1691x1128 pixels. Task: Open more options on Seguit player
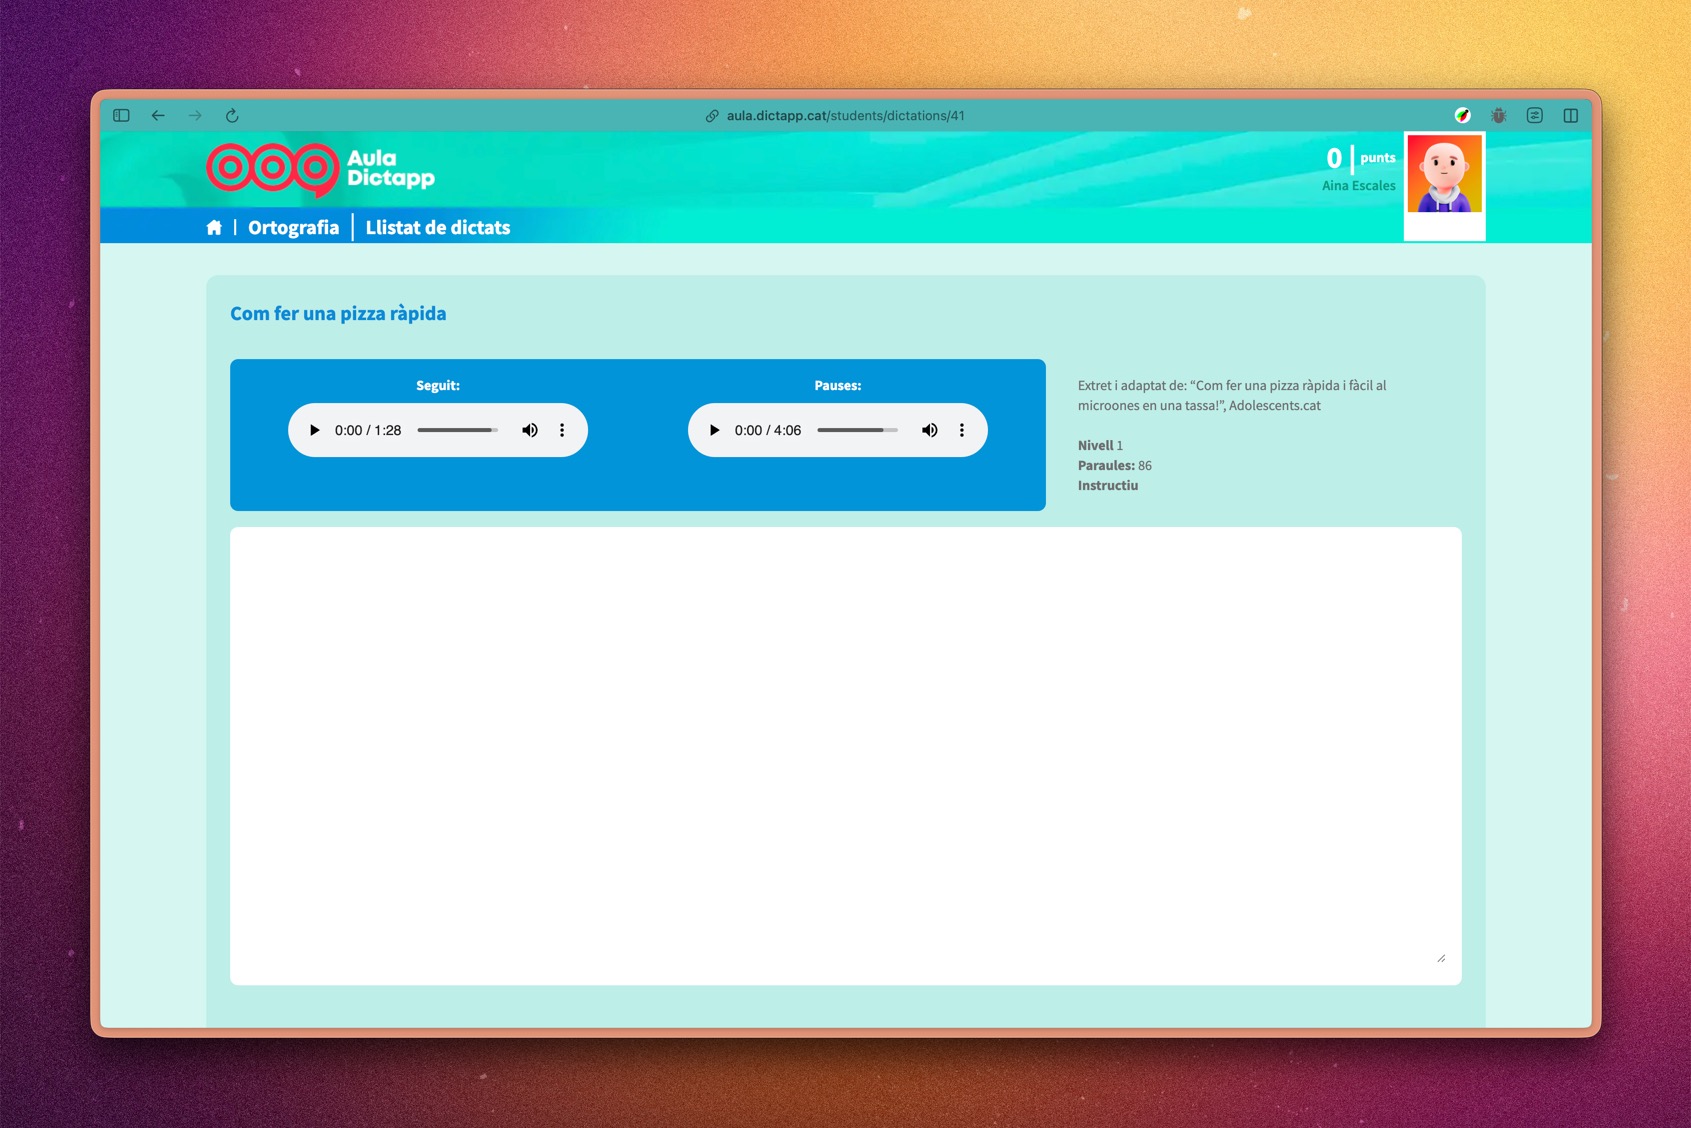pyautogui.click(x=562, y=430)
